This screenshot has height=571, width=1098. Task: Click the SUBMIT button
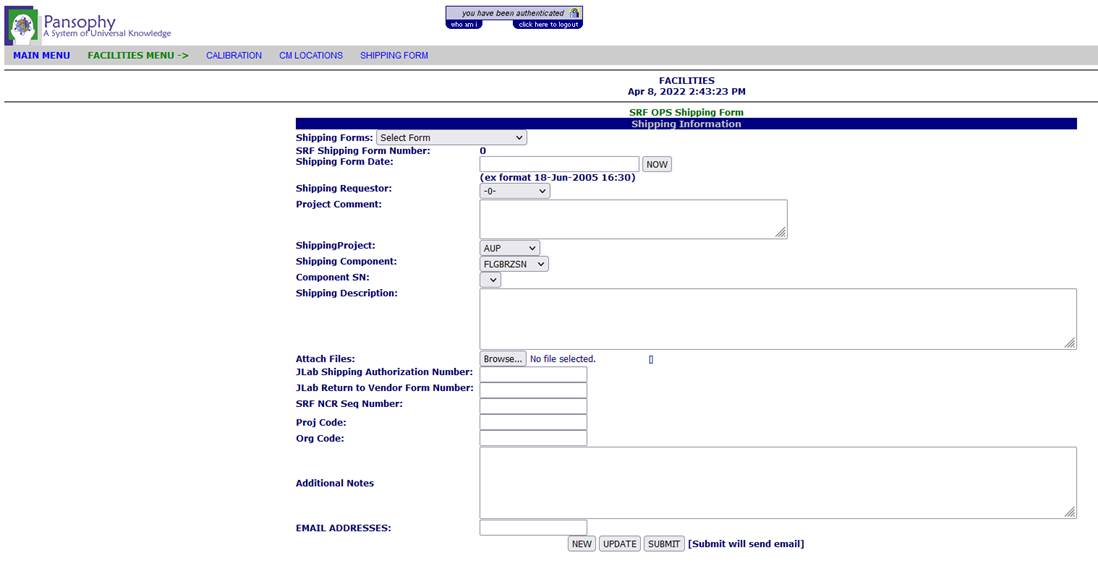click(663, 544)
